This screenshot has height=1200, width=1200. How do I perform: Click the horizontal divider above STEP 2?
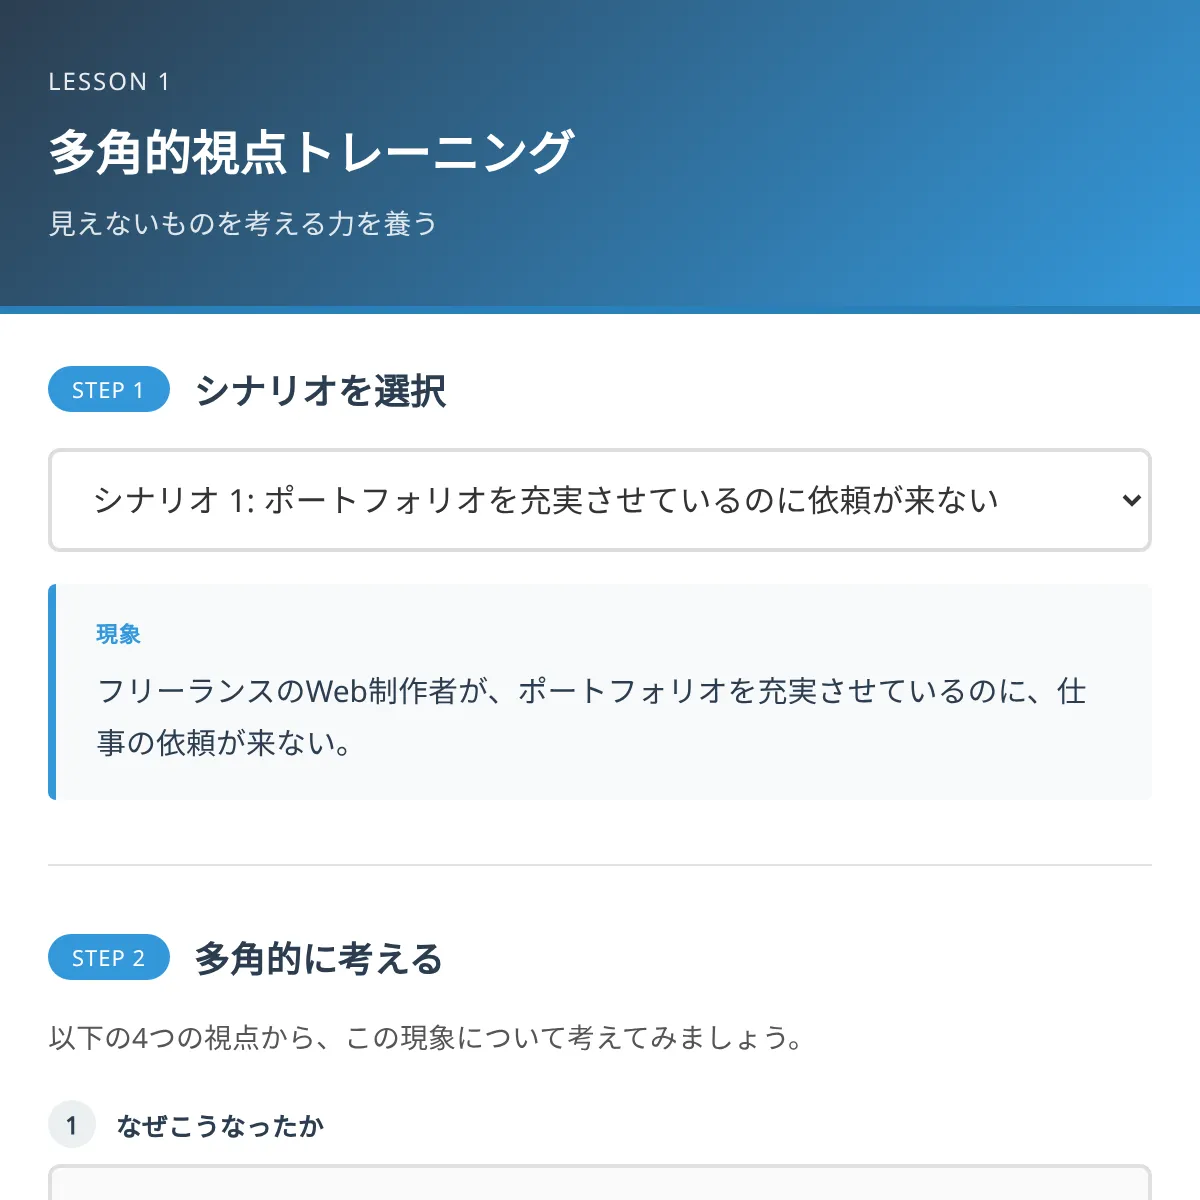[x=600, y=865]
